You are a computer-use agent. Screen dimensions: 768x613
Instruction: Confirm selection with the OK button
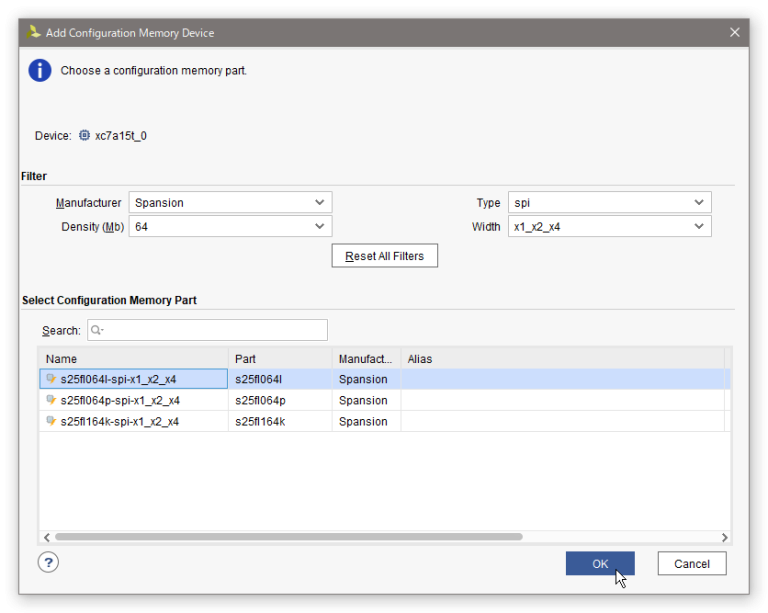tap(600, 564)
